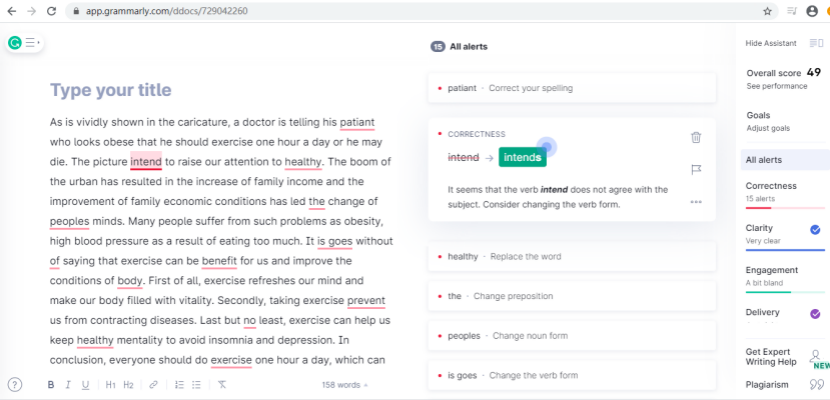
Task: Clear formatting with the toolbar icon
Action: click(x=222, y=384)
